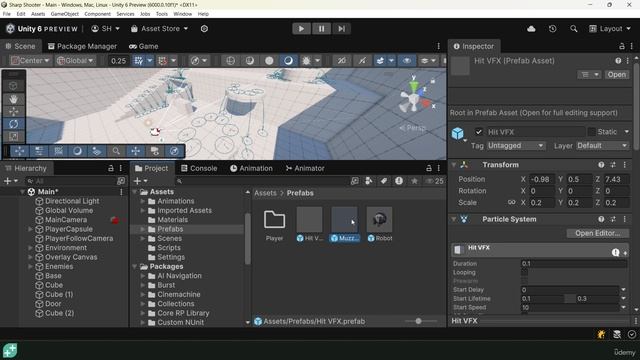Open the Window menu
The height and width of the screenshot is (360, 640).
pyautogui.click(x=182, y=14)
